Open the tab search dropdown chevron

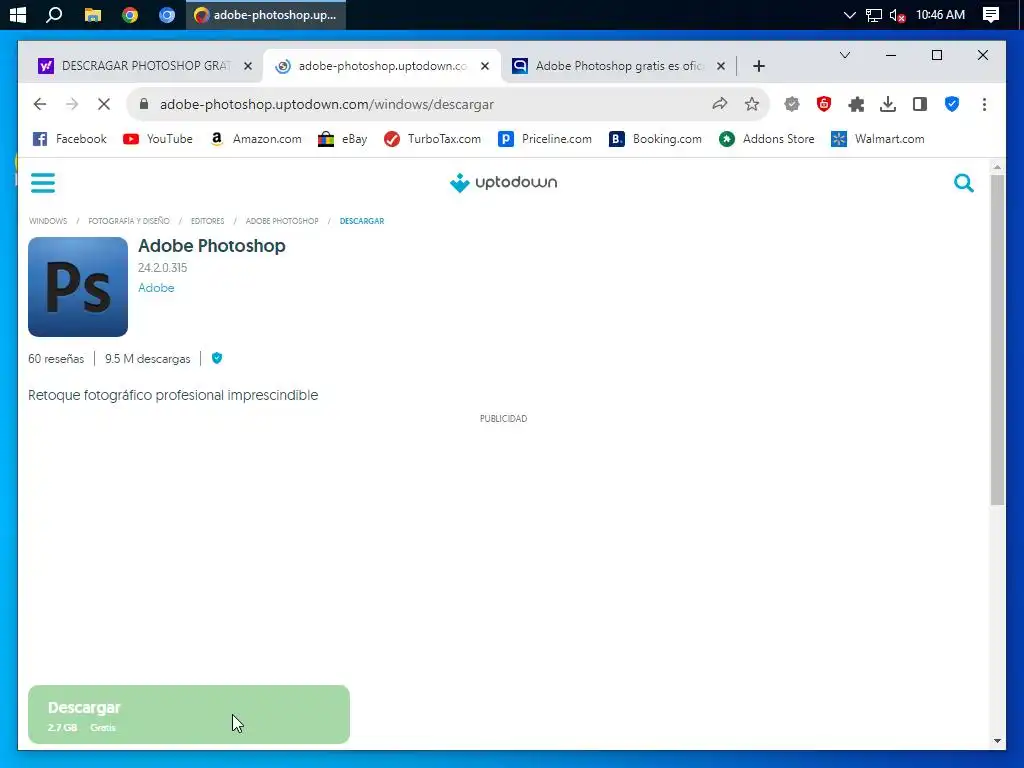(x=844, y=56)
